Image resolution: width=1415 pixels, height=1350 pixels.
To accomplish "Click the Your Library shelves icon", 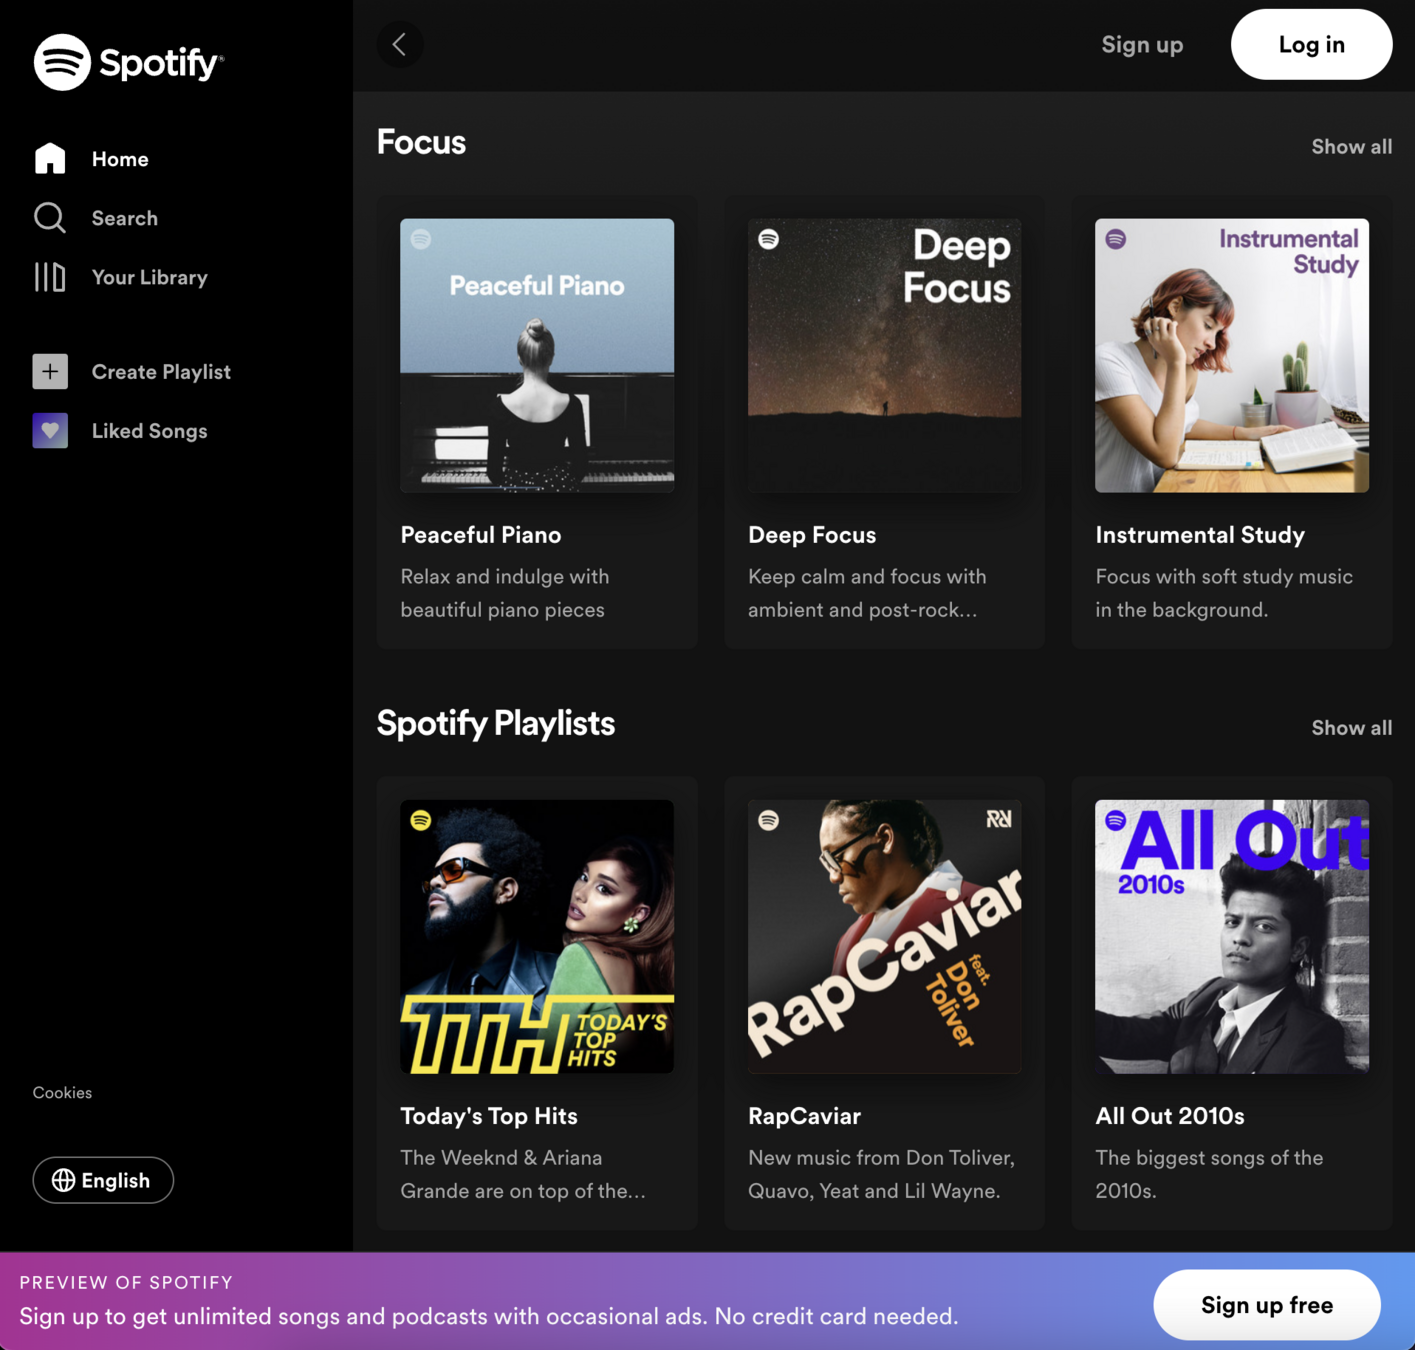I will [x=50, y=277].
